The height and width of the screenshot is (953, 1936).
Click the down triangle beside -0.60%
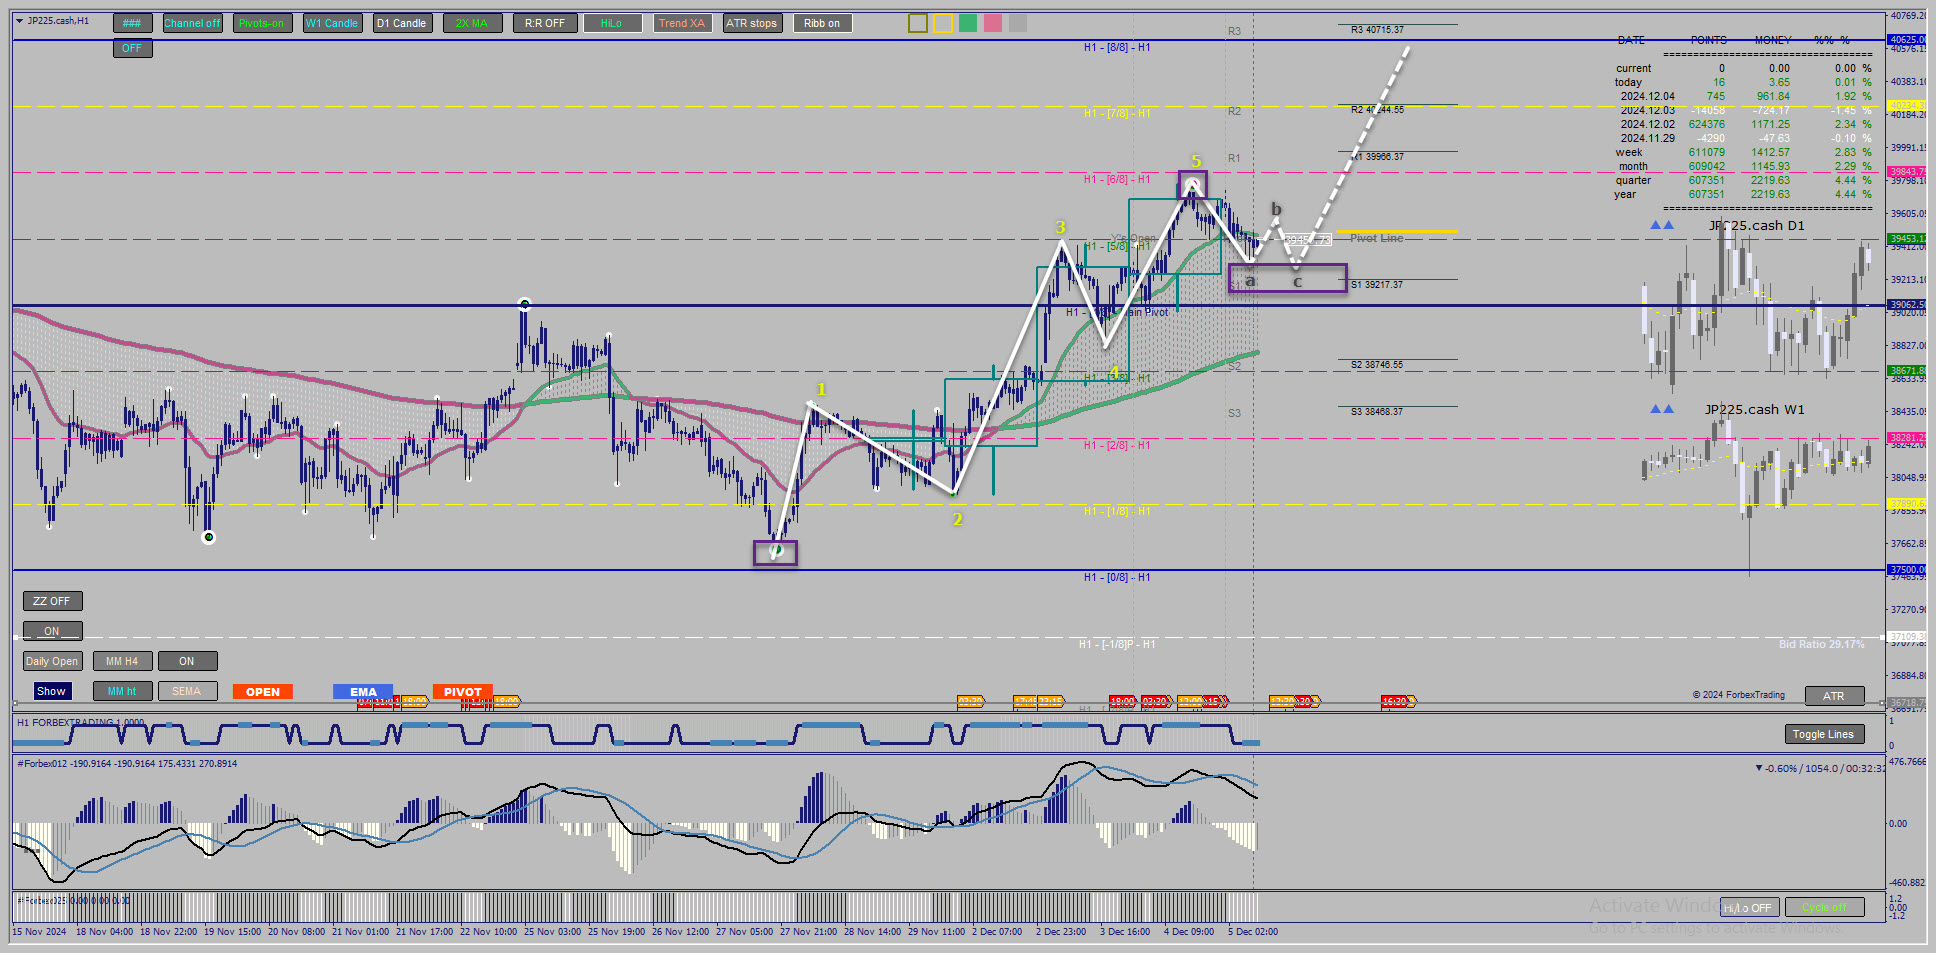tap(1759, 768)
